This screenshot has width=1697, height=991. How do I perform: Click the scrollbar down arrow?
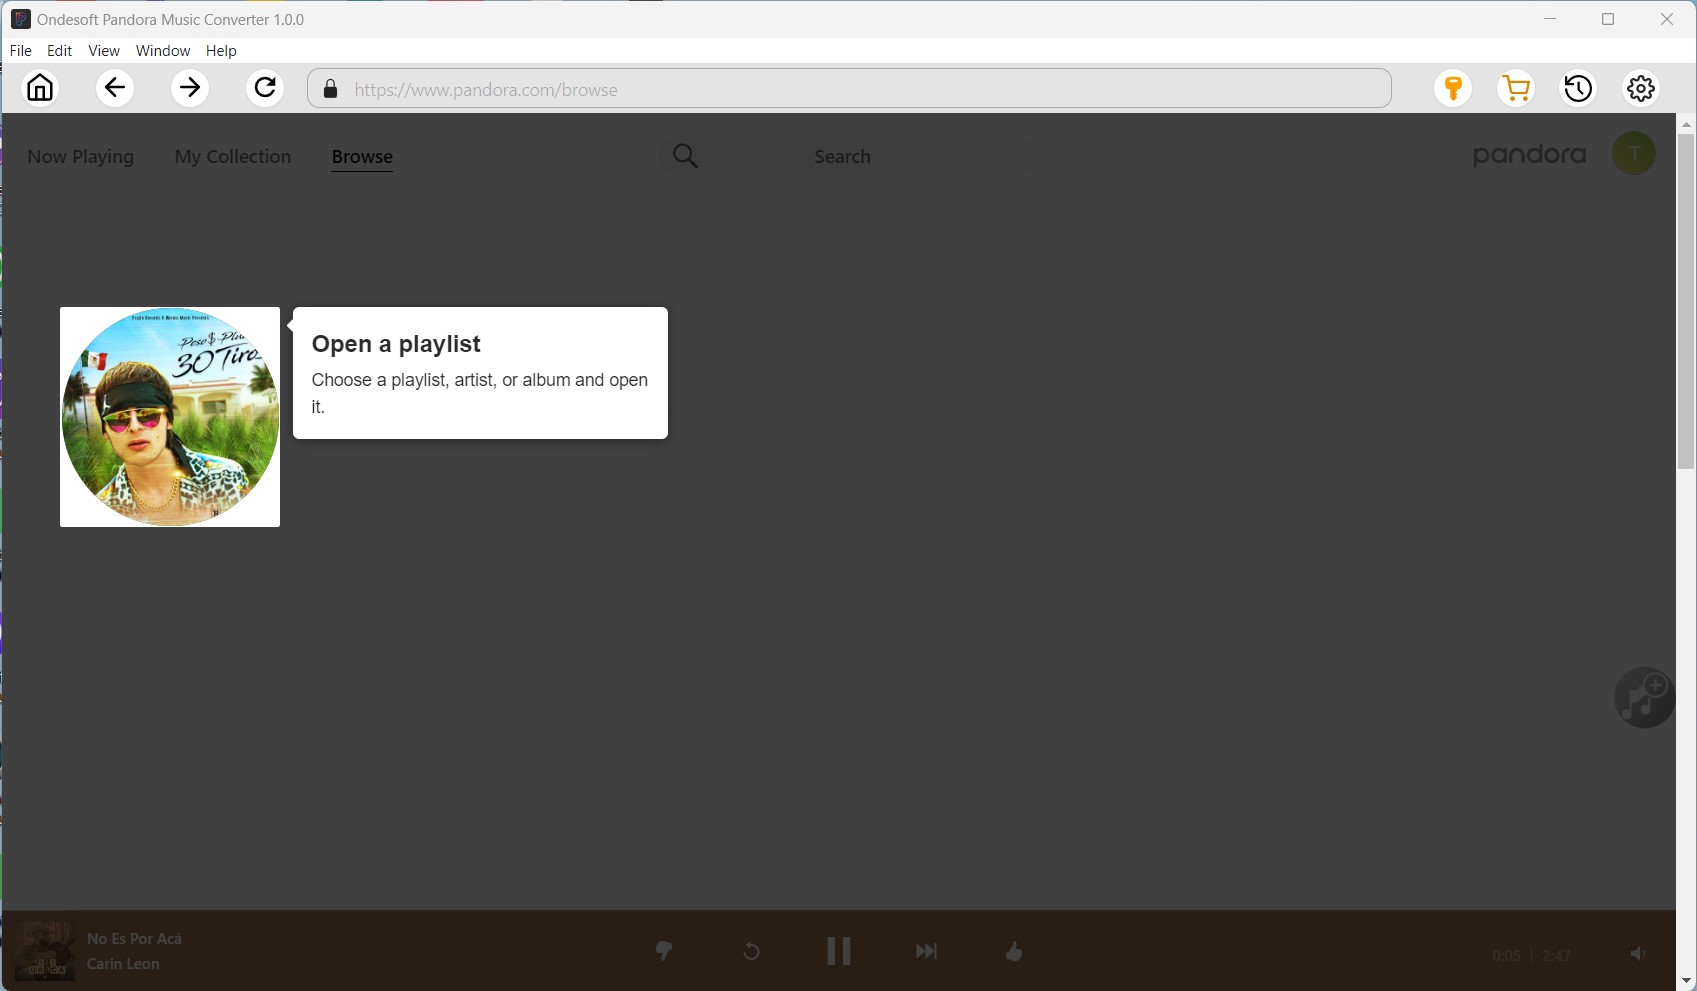1686,981
